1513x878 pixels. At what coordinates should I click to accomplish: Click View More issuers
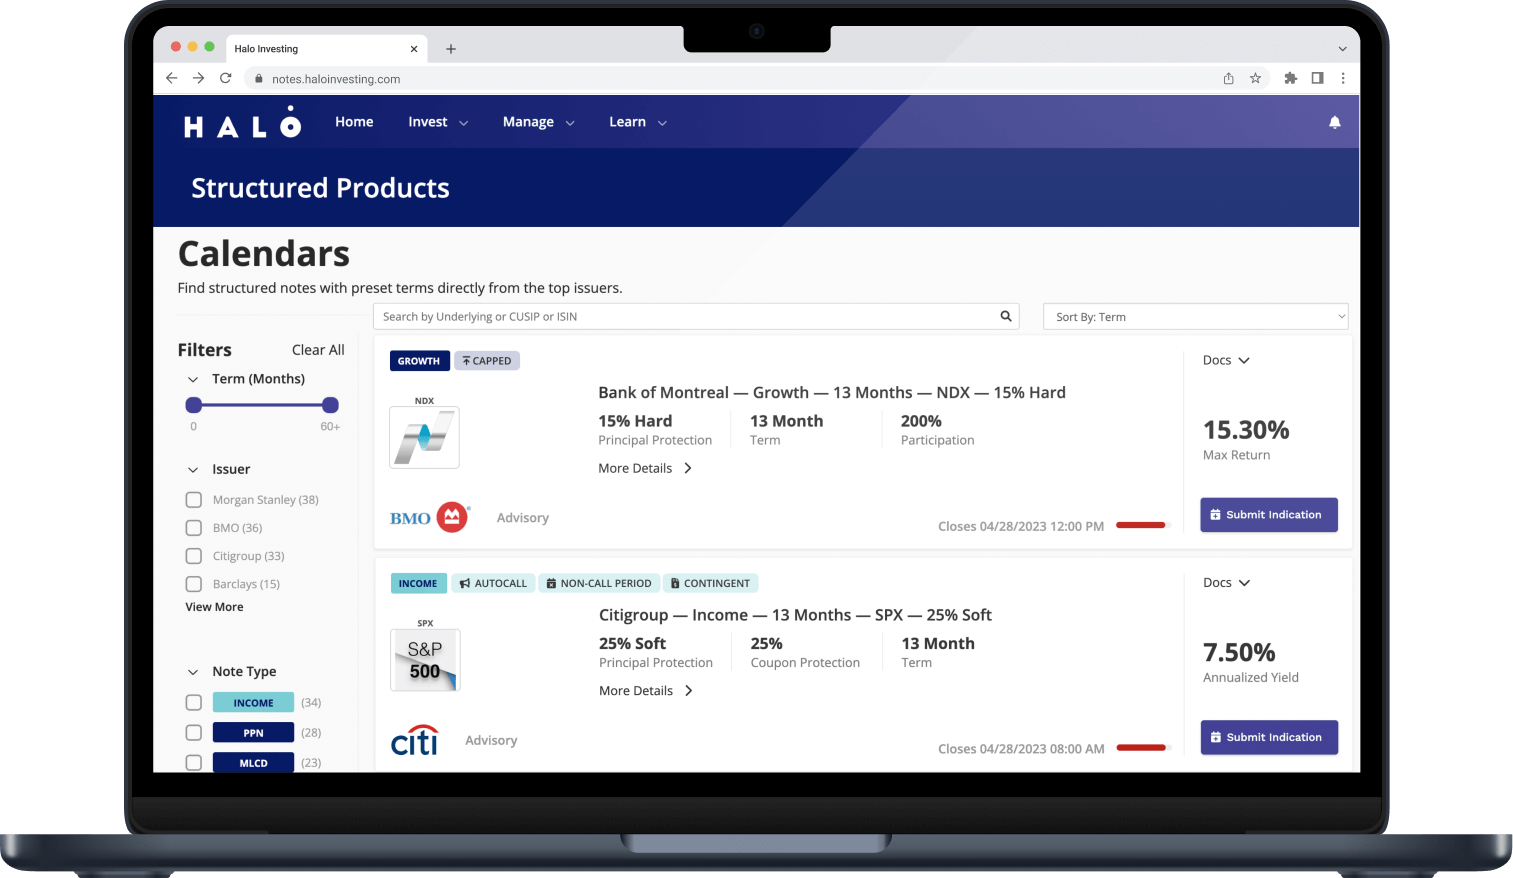tap(214, 607)
